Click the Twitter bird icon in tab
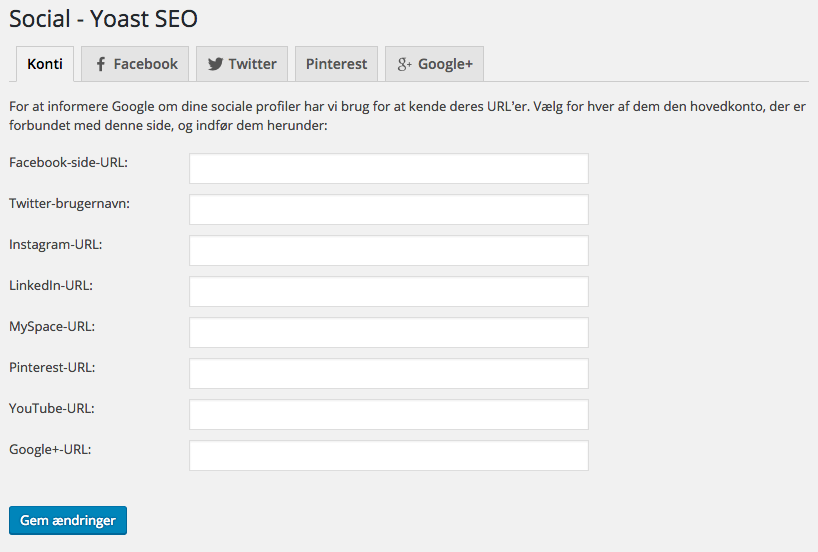The width and height of the screenshot is (818, 552). pyautogui.click(x=215, y=64)
